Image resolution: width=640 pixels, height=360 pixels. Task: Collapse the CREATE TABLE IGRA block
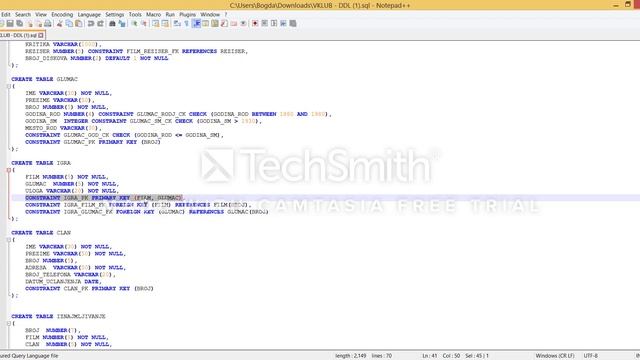pyautogui.click(x=9, y=170)
